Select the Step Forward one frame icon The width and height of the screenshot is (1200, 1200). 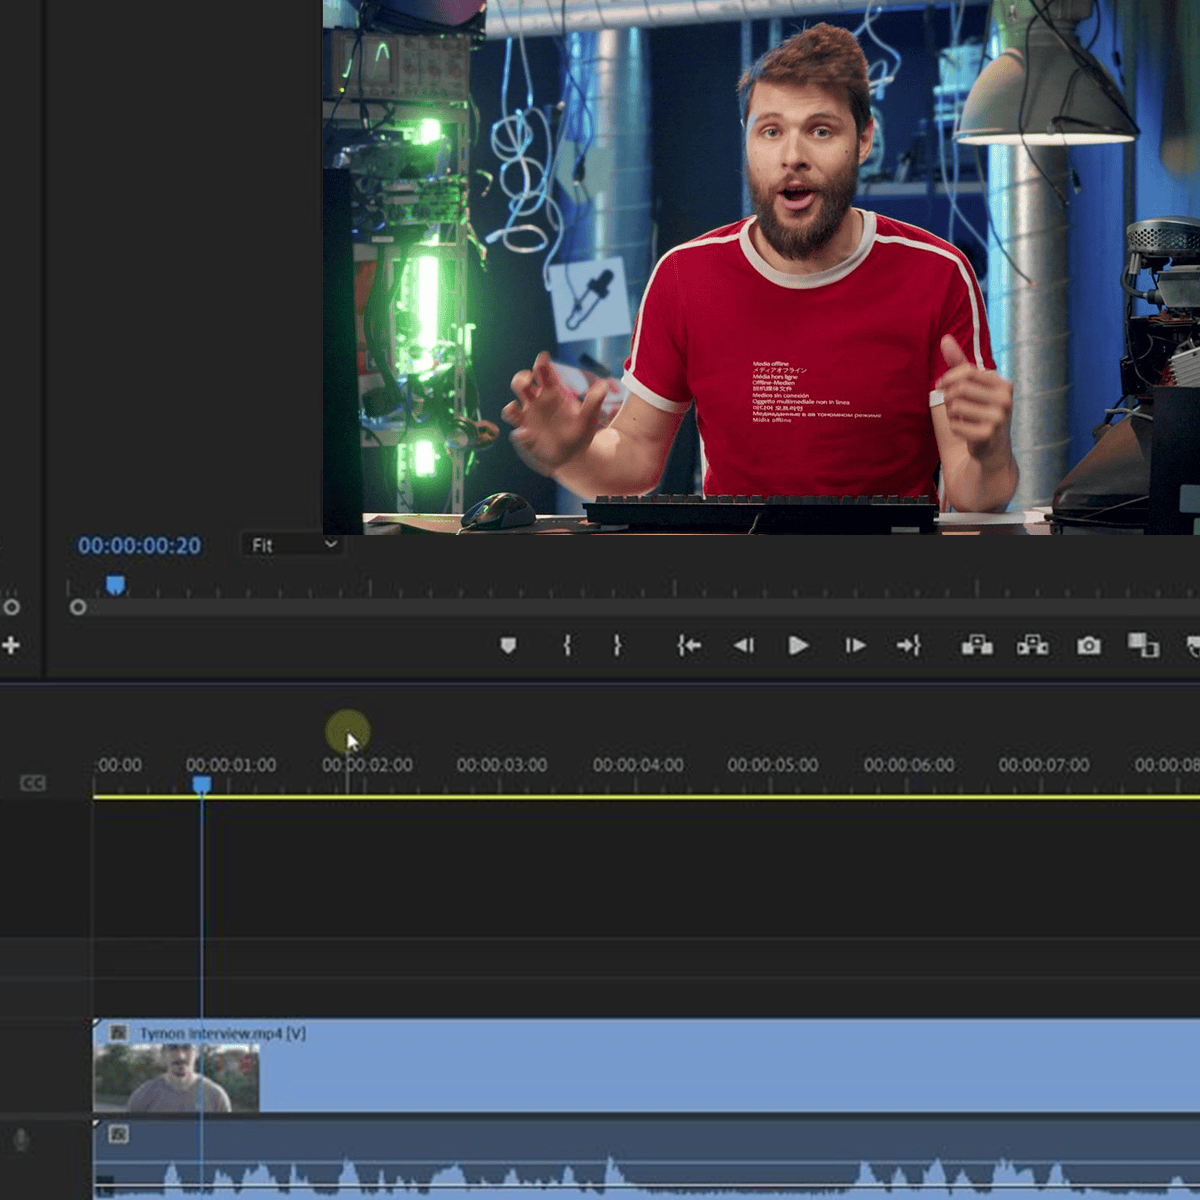(855, 646)
